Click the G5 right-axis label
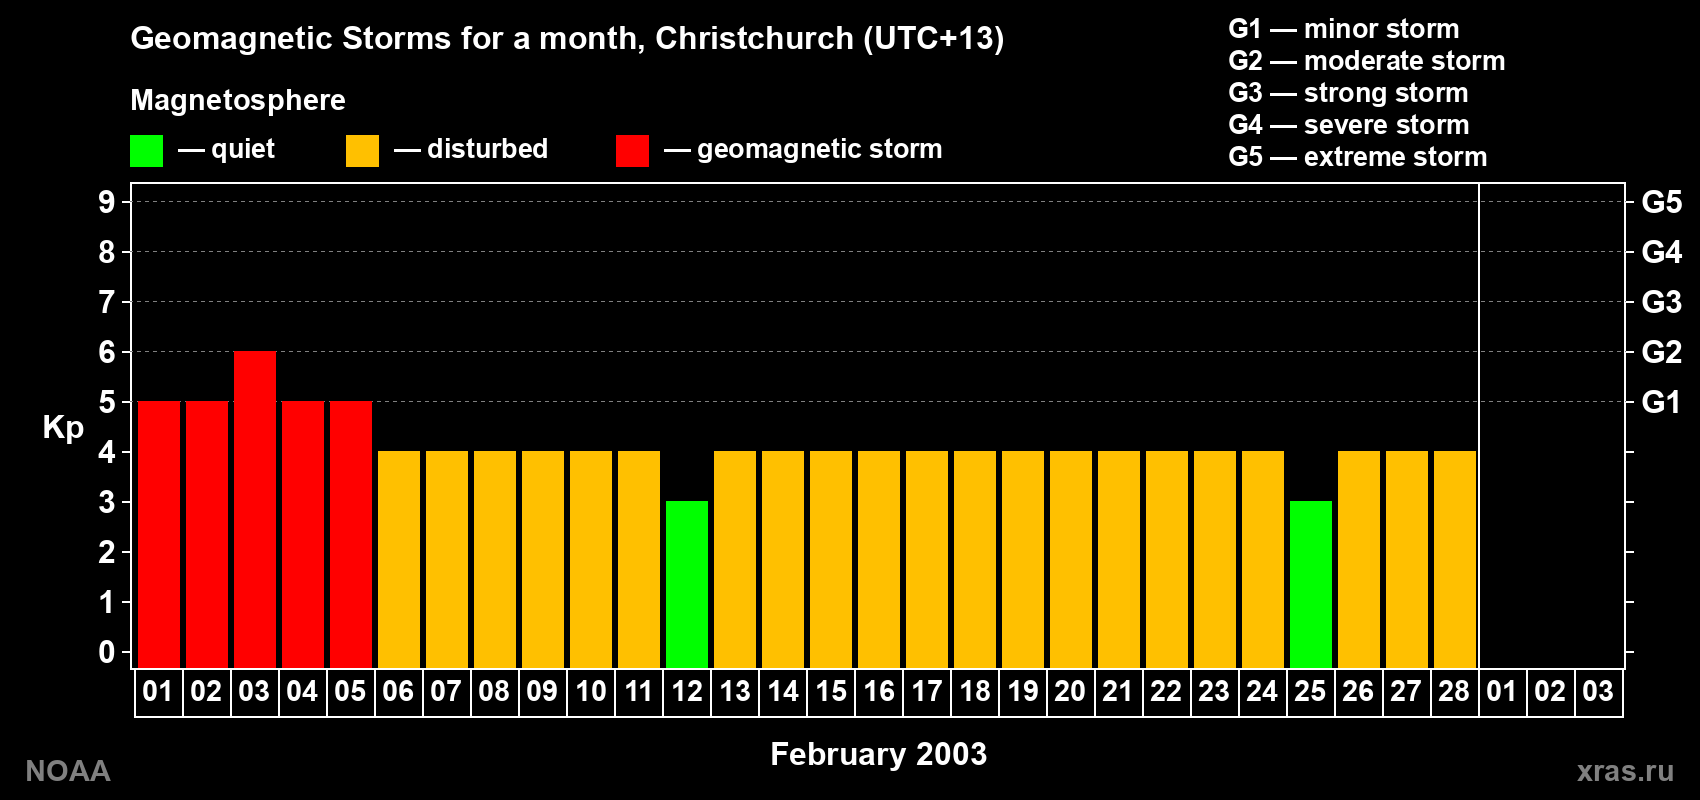The image size is (1700, 800). (x=1662, y=202)
